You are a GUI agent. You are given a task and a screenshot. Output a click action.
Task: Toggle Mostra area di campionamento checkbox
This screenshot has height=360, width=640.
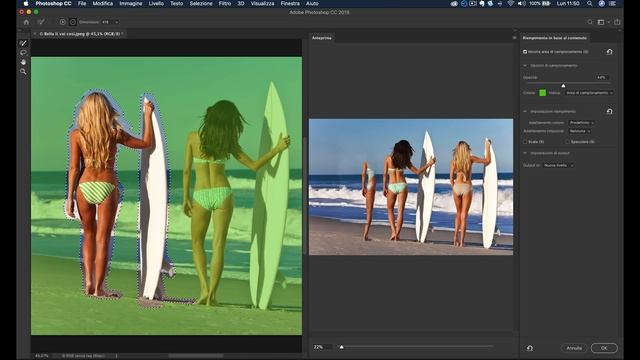coord(525,52)
